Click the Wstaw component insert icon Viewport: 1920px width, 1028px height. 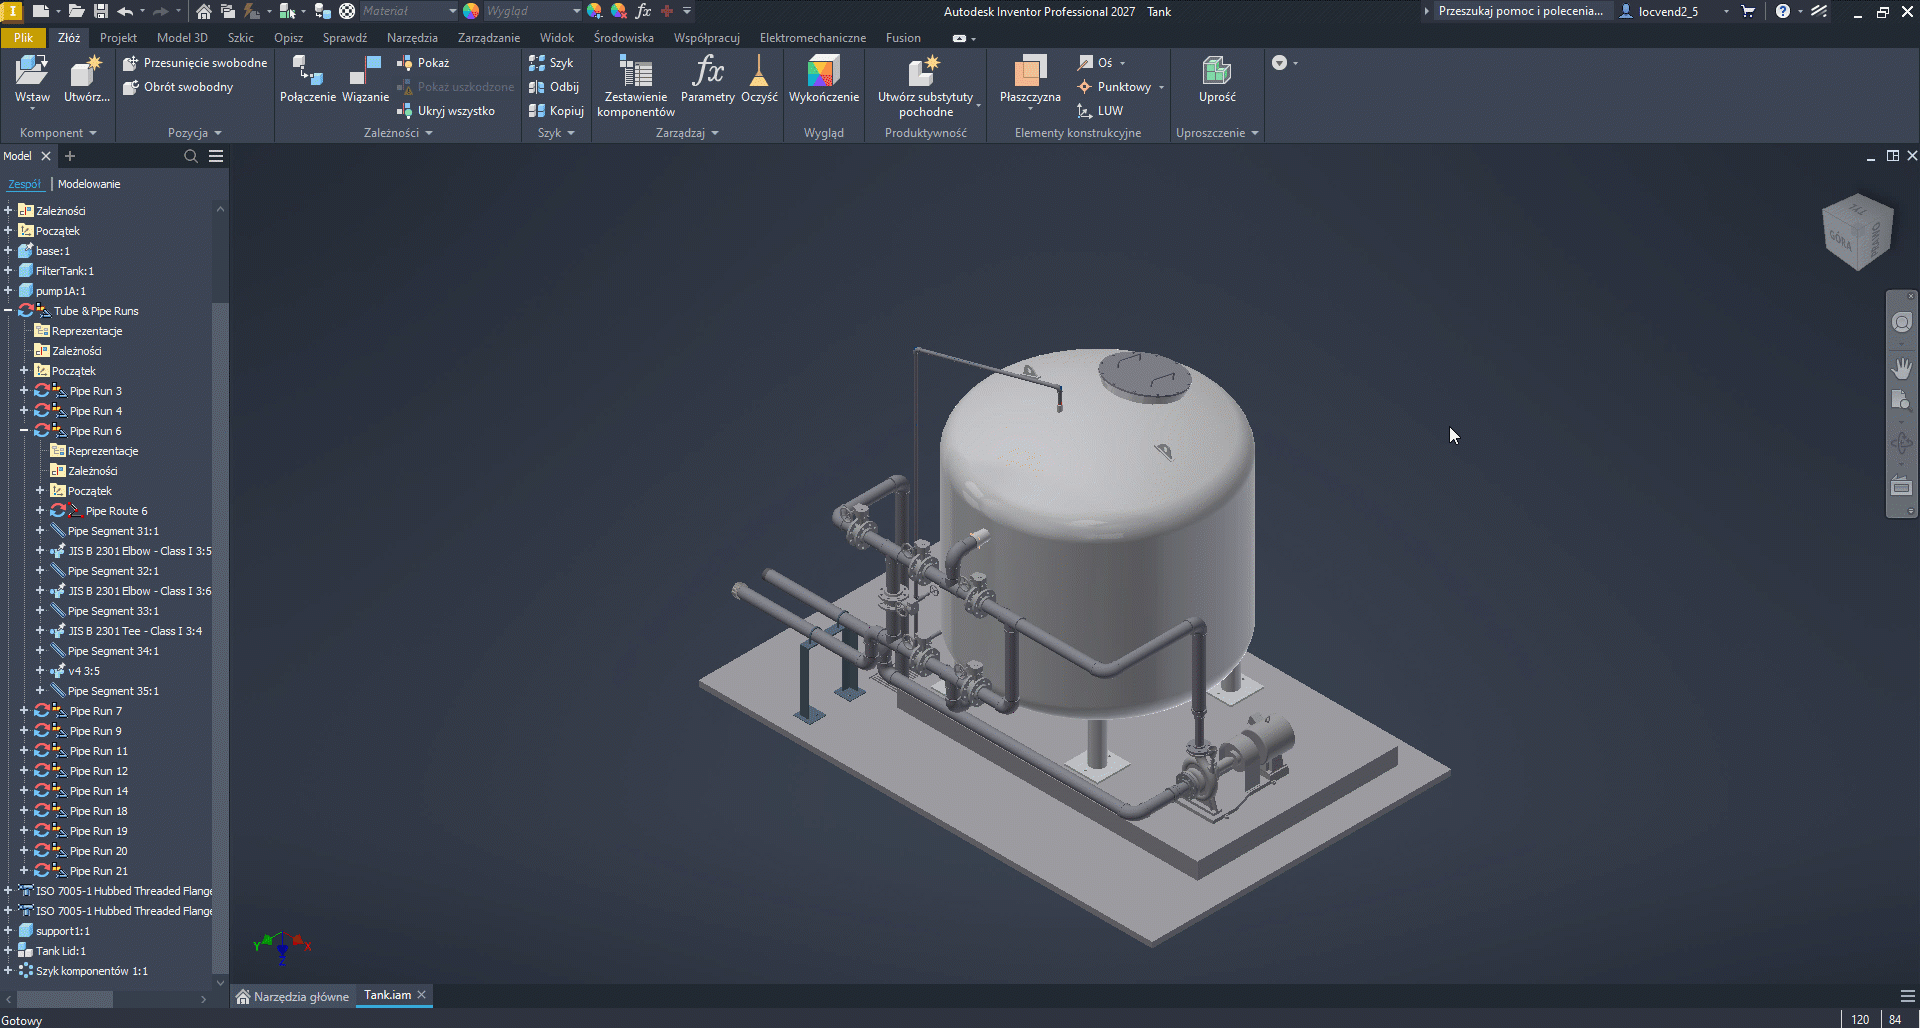32,72
